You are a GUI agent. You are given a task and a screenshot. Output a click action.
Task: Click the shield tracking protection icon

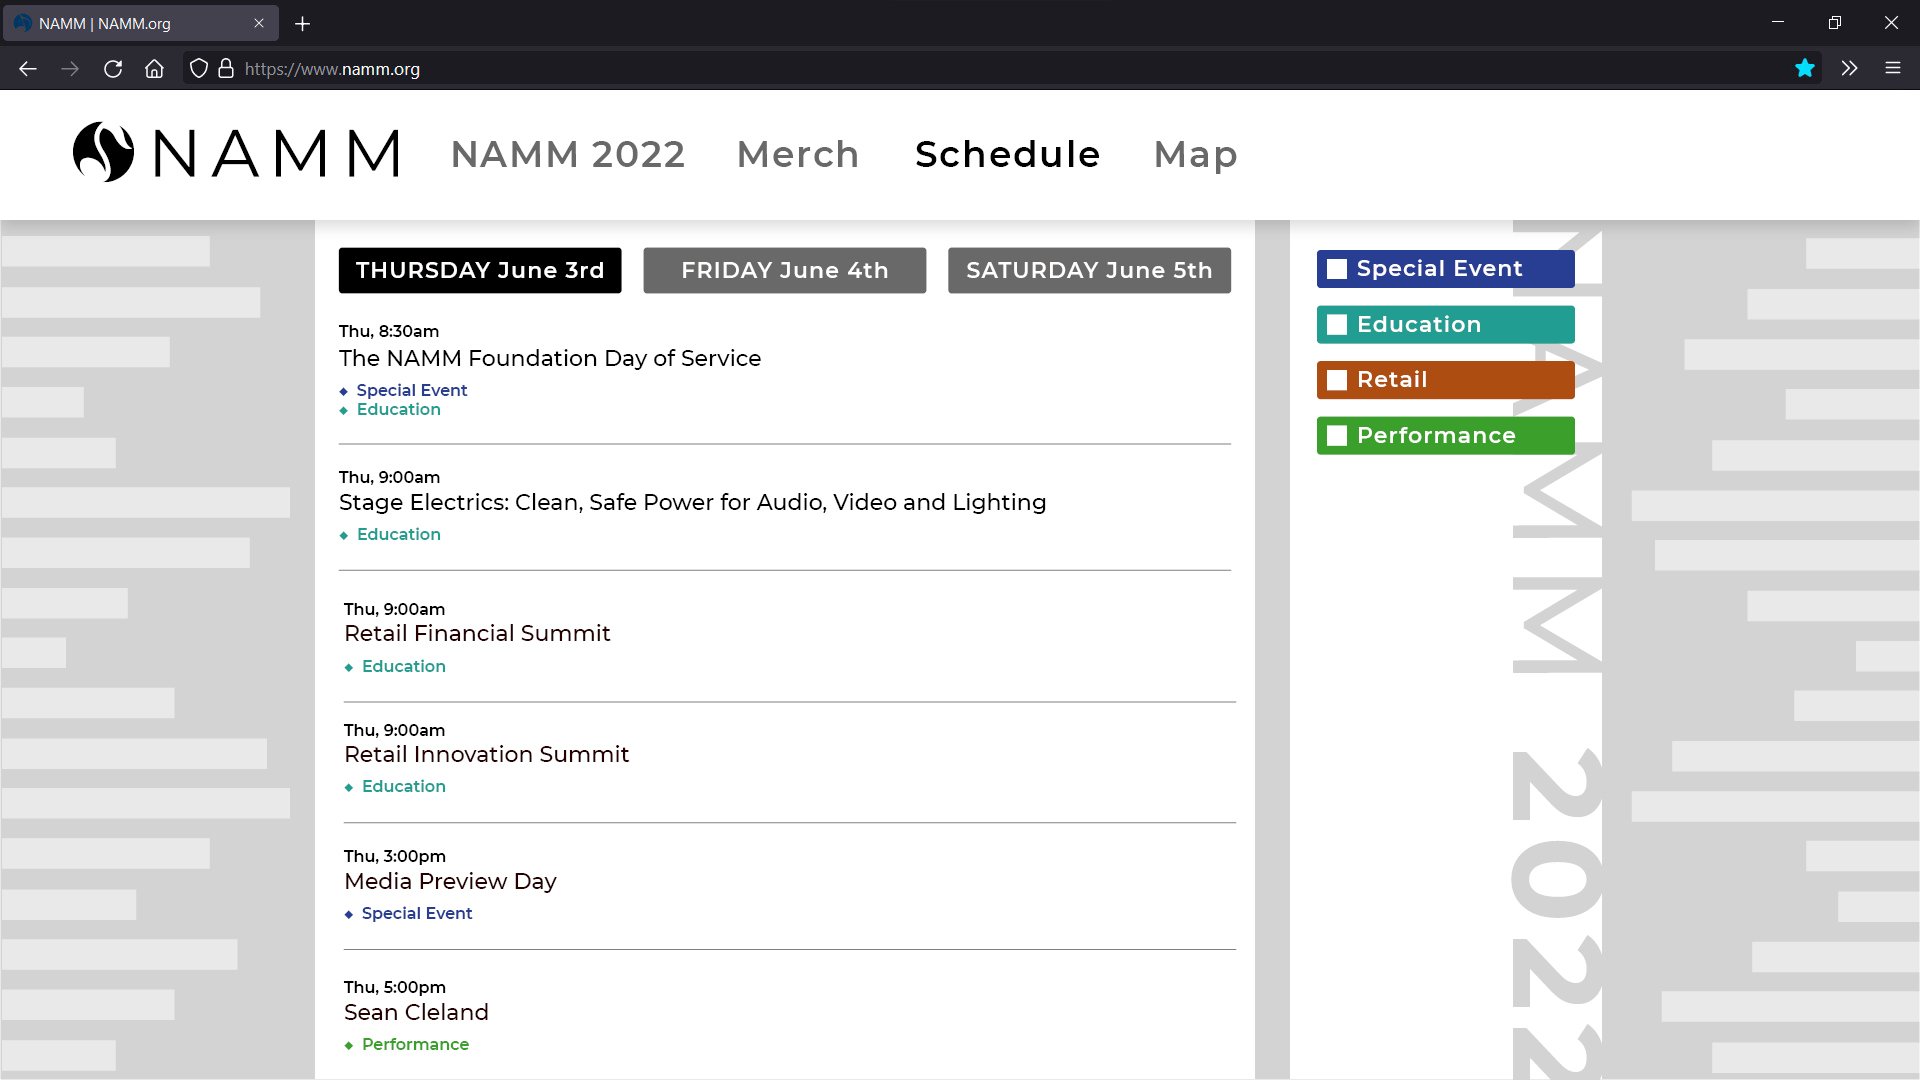click(198, 68)
